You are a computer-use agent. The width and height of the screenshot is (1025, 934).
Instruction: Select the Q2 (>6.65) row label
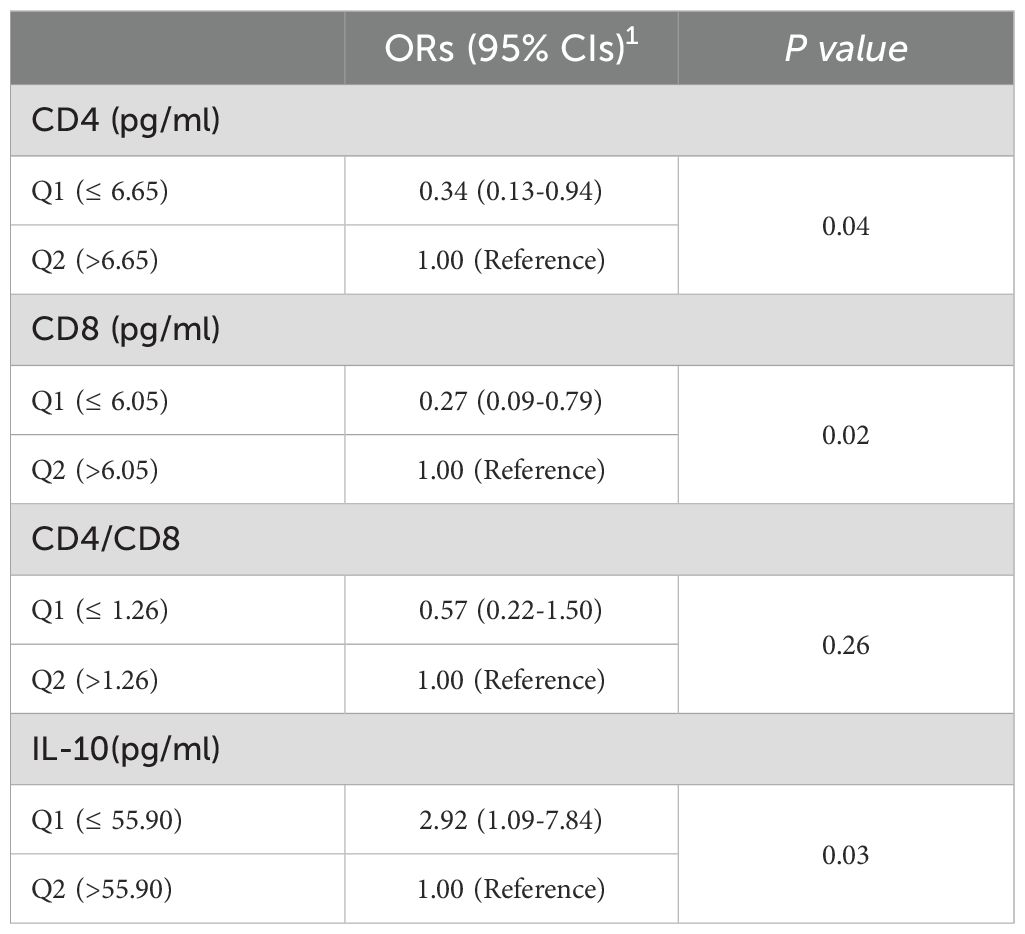[95, 260]
